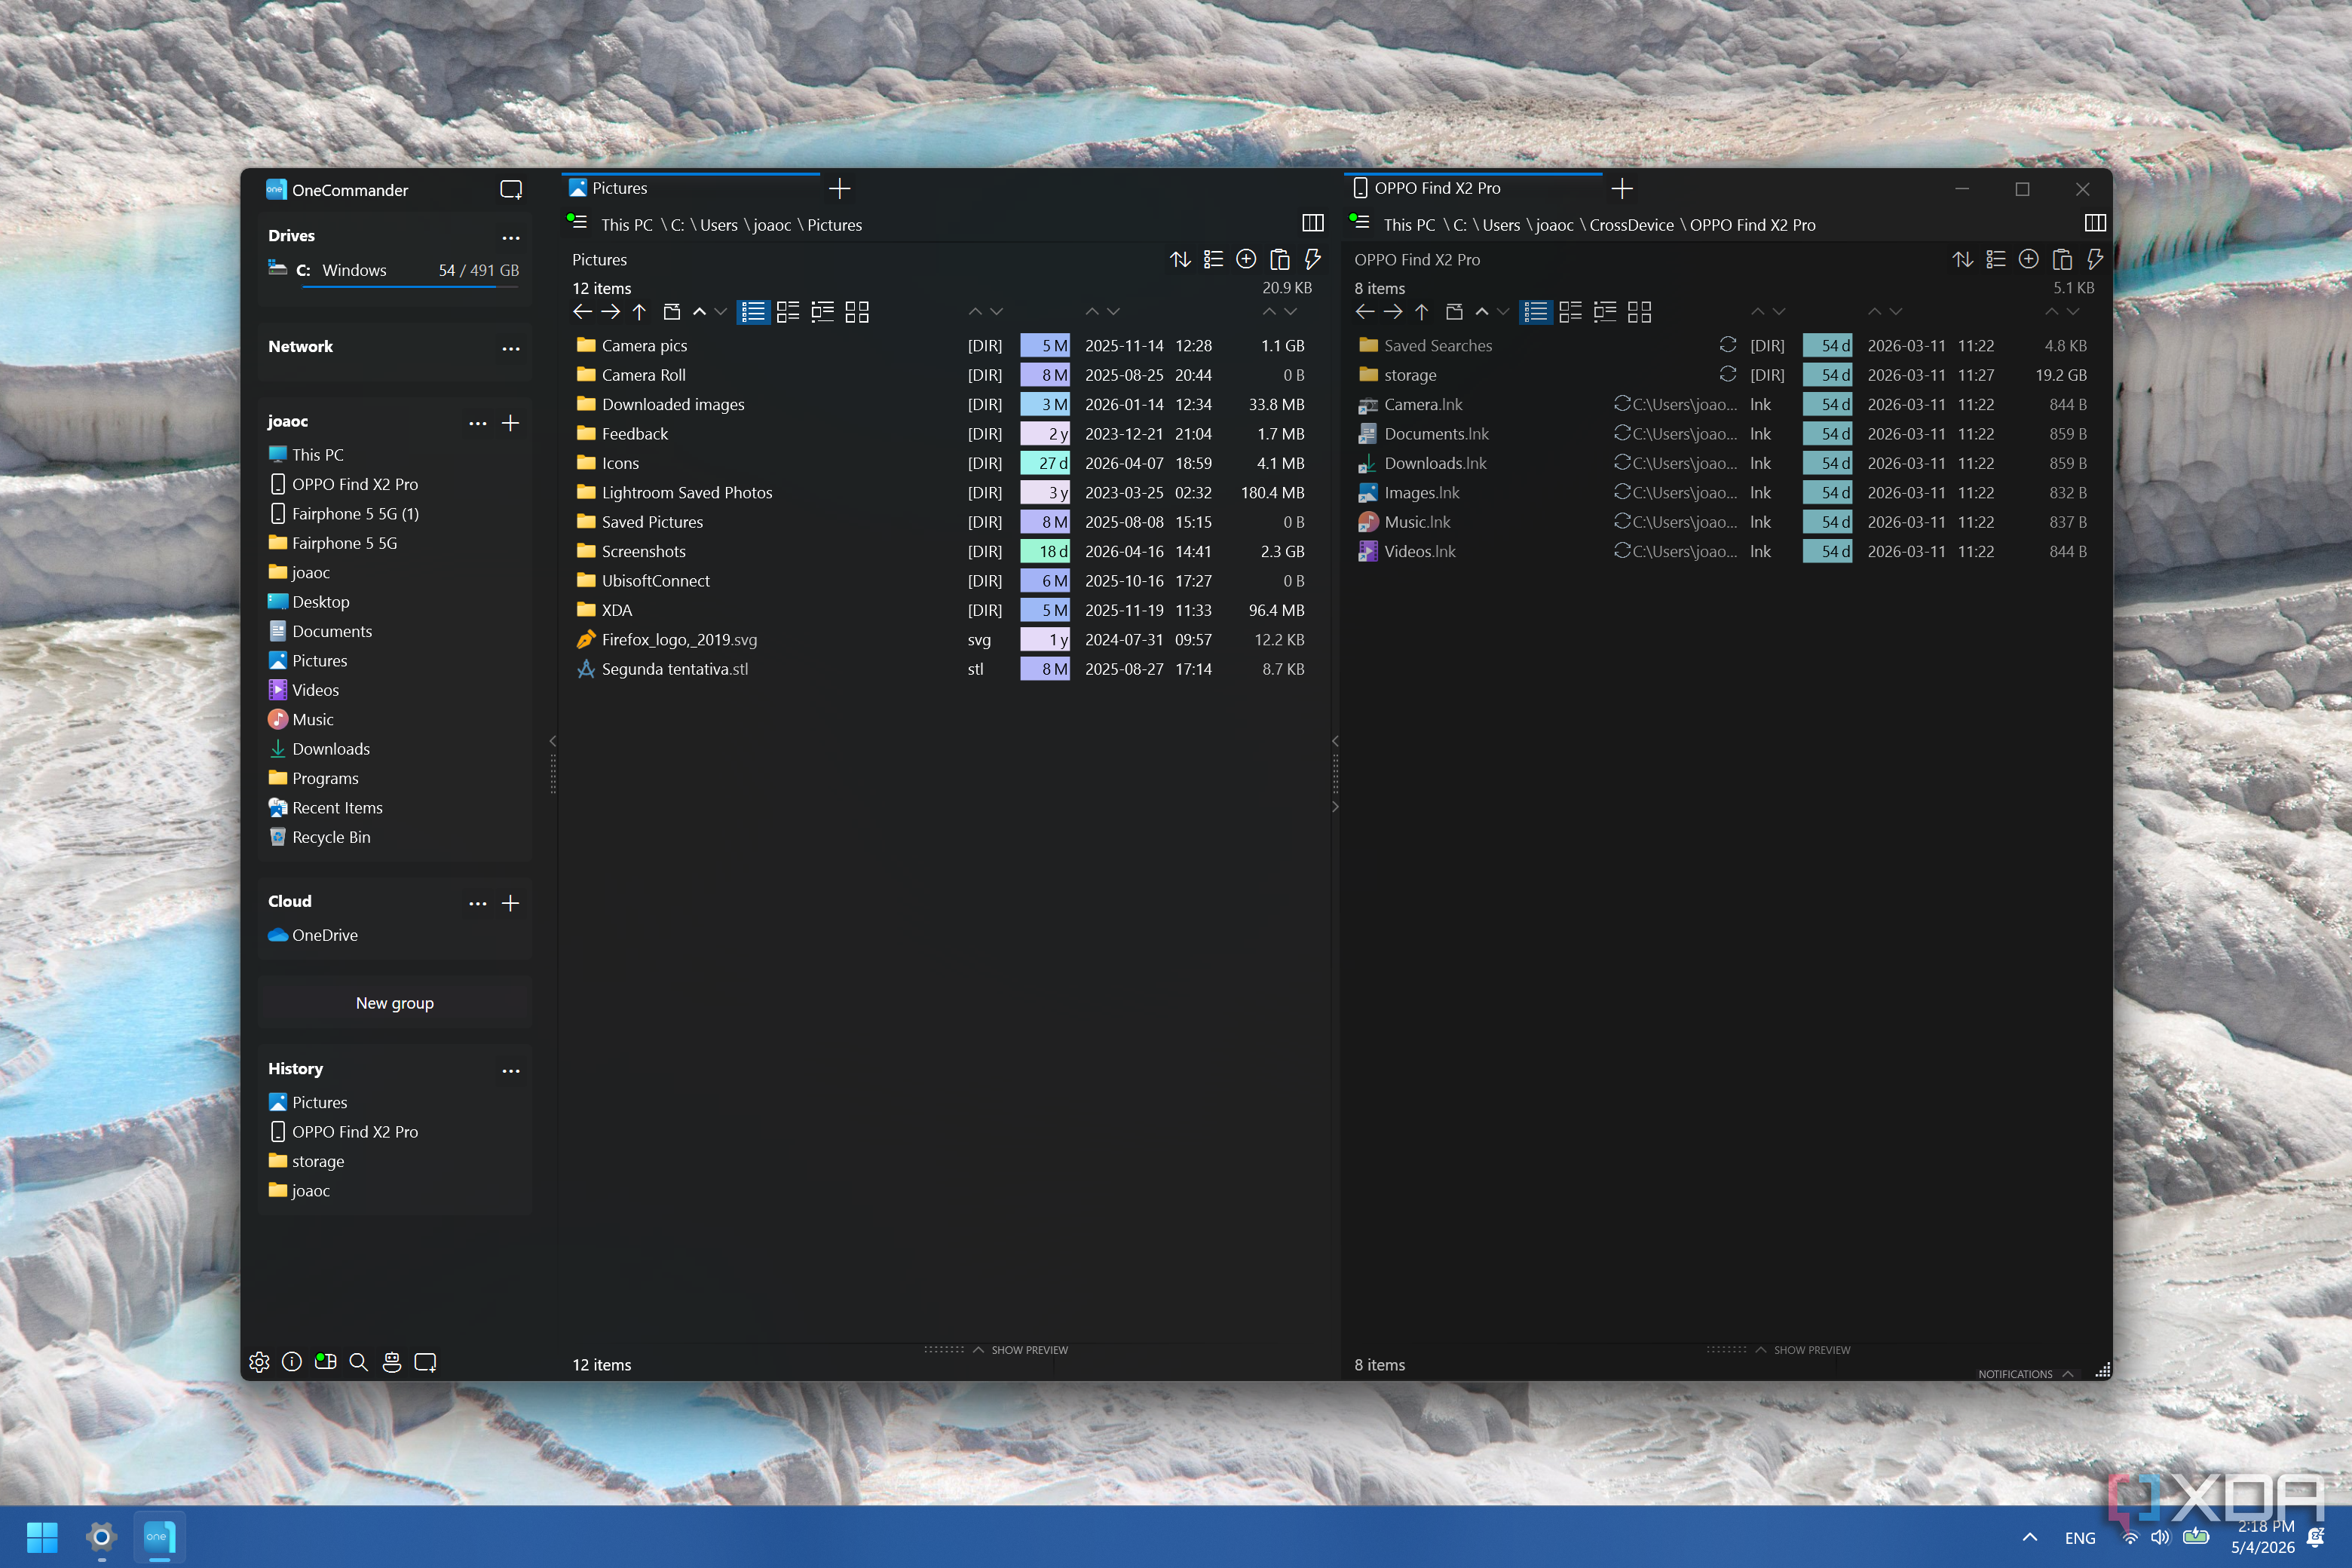Open joaoc favorites group three-dot menu
Viewport: 2352px width, 1568px height.
pyautogui.click(x=478, y=424)
